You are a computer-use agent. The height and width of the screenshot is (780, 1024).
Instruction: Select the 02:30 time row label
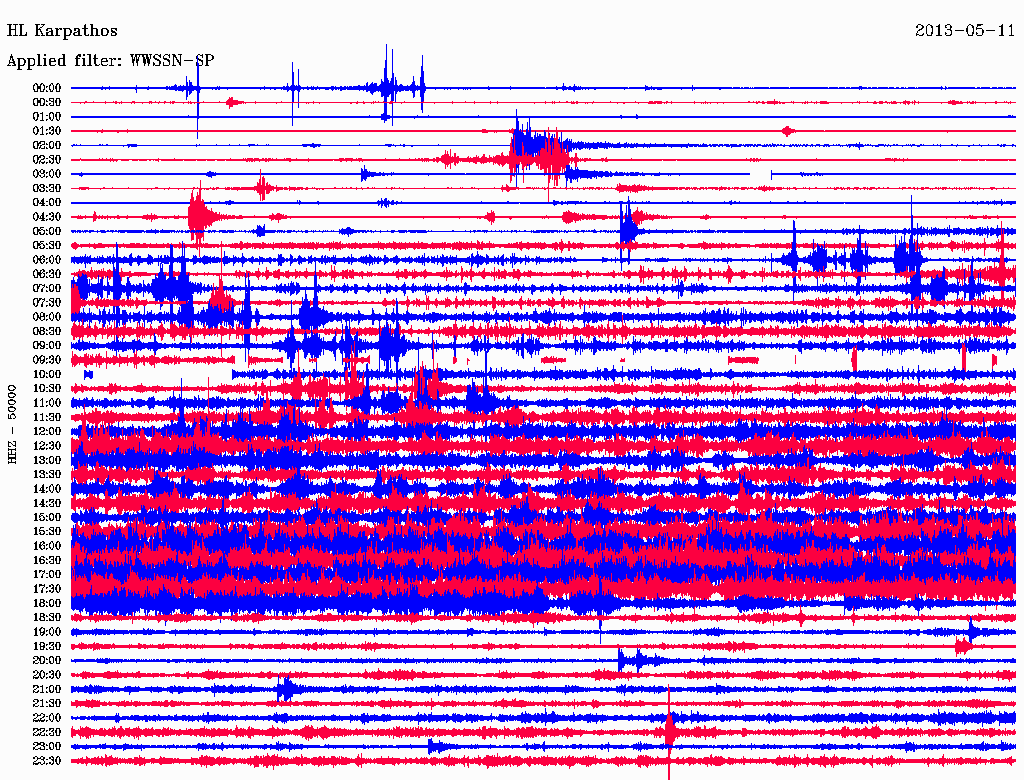click(x=47, y=160)
